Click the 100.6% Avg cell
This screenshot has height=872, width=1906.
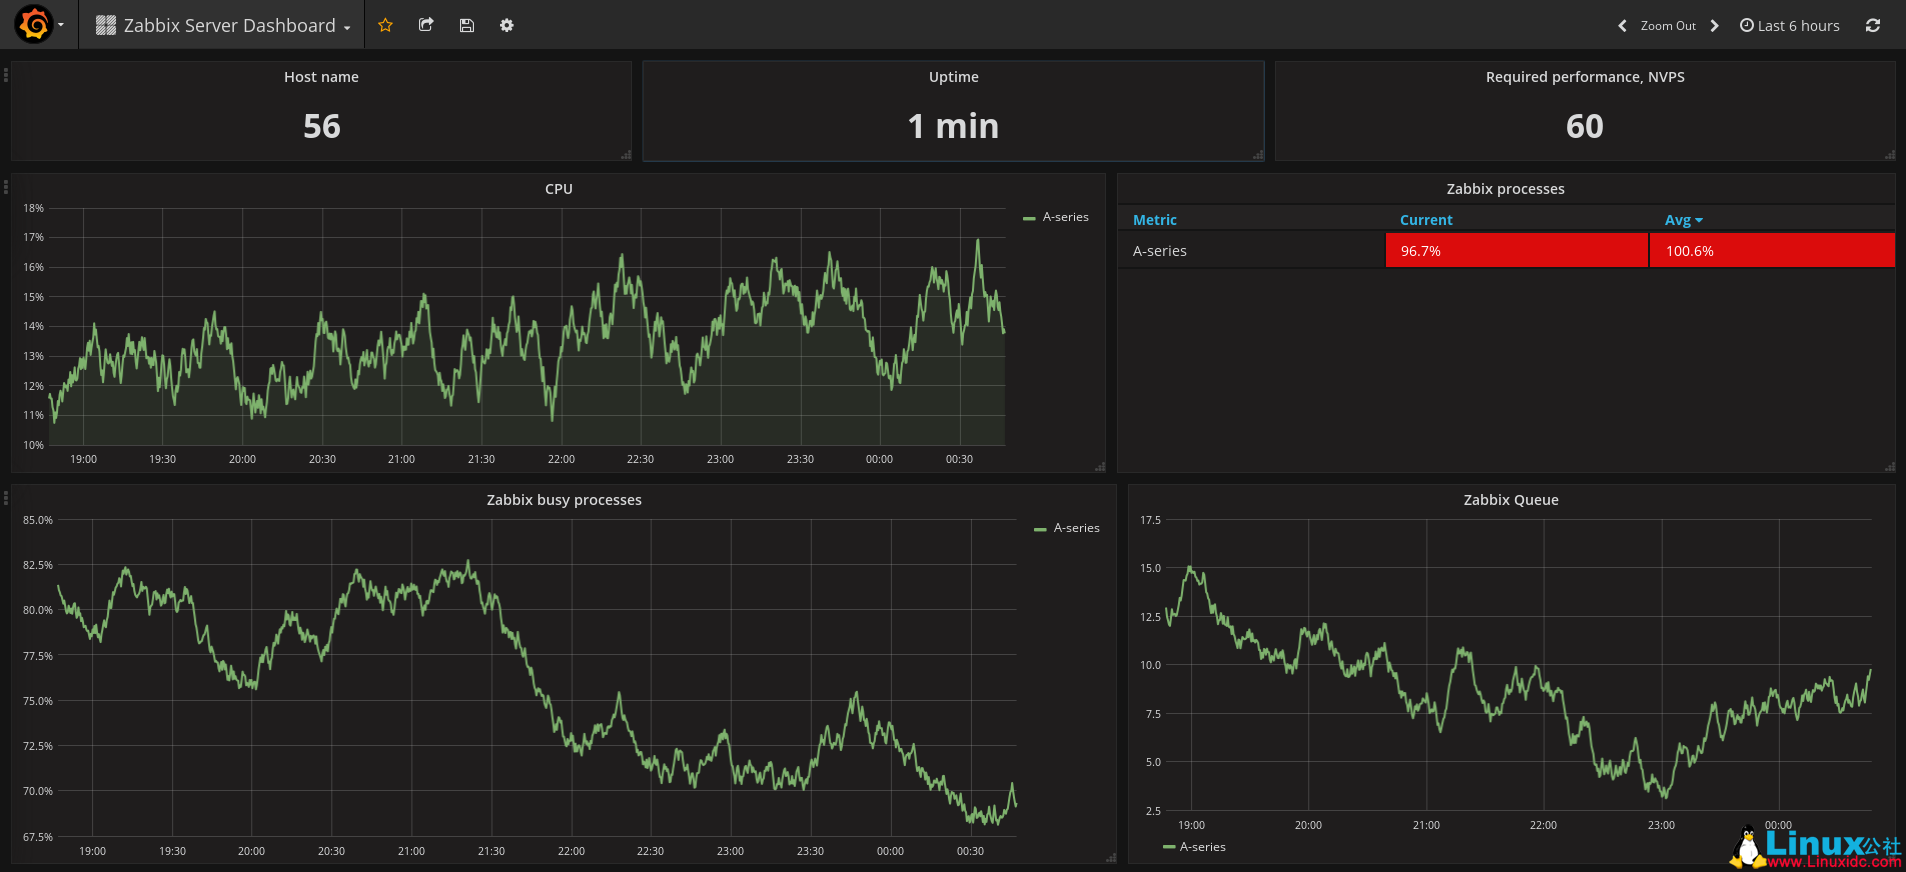pos(1772,251)
